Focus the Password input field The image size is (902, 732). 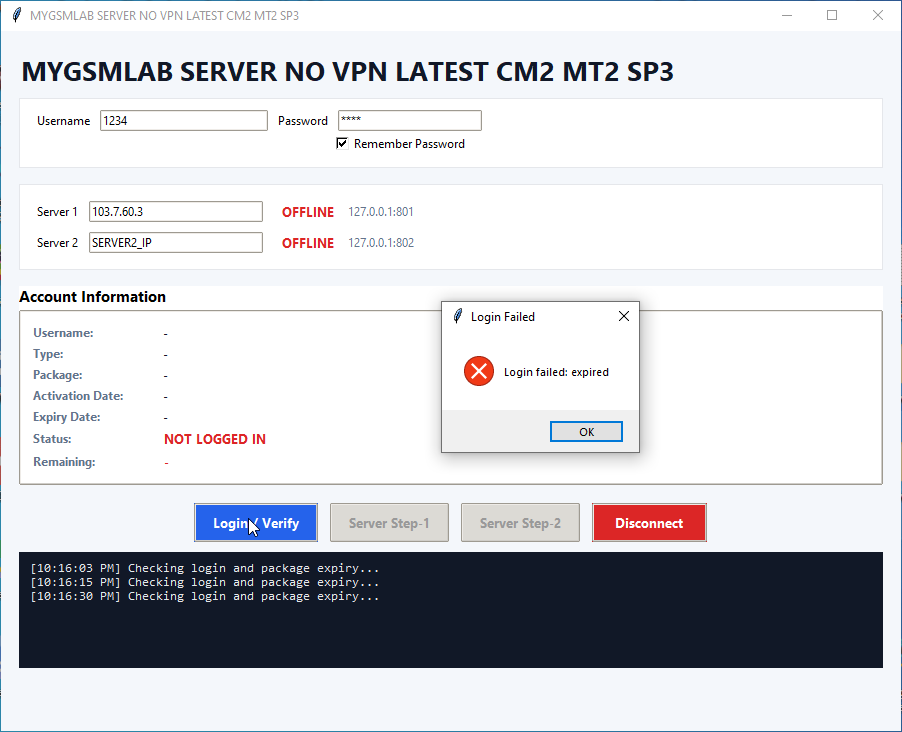(x=410, y=121)
